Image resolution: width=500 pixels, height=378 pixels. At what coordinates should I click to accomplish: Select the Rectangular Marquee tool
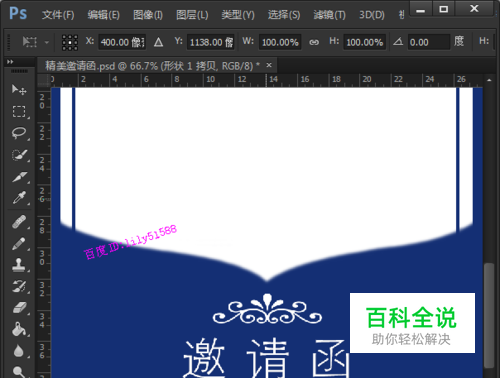tap(19, 111)
